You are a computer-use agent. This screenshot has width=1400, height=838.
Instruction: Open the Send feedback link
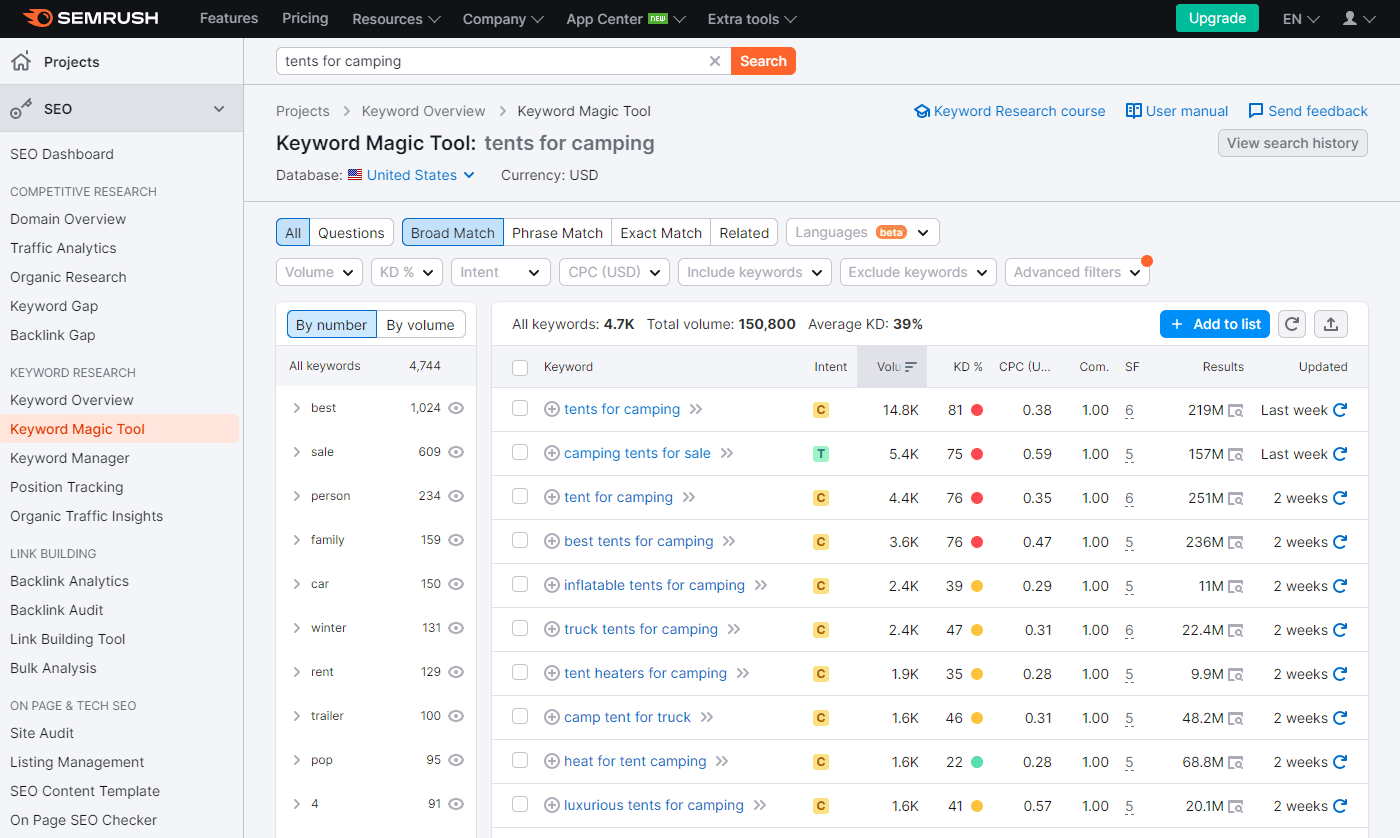(1308, 111)
